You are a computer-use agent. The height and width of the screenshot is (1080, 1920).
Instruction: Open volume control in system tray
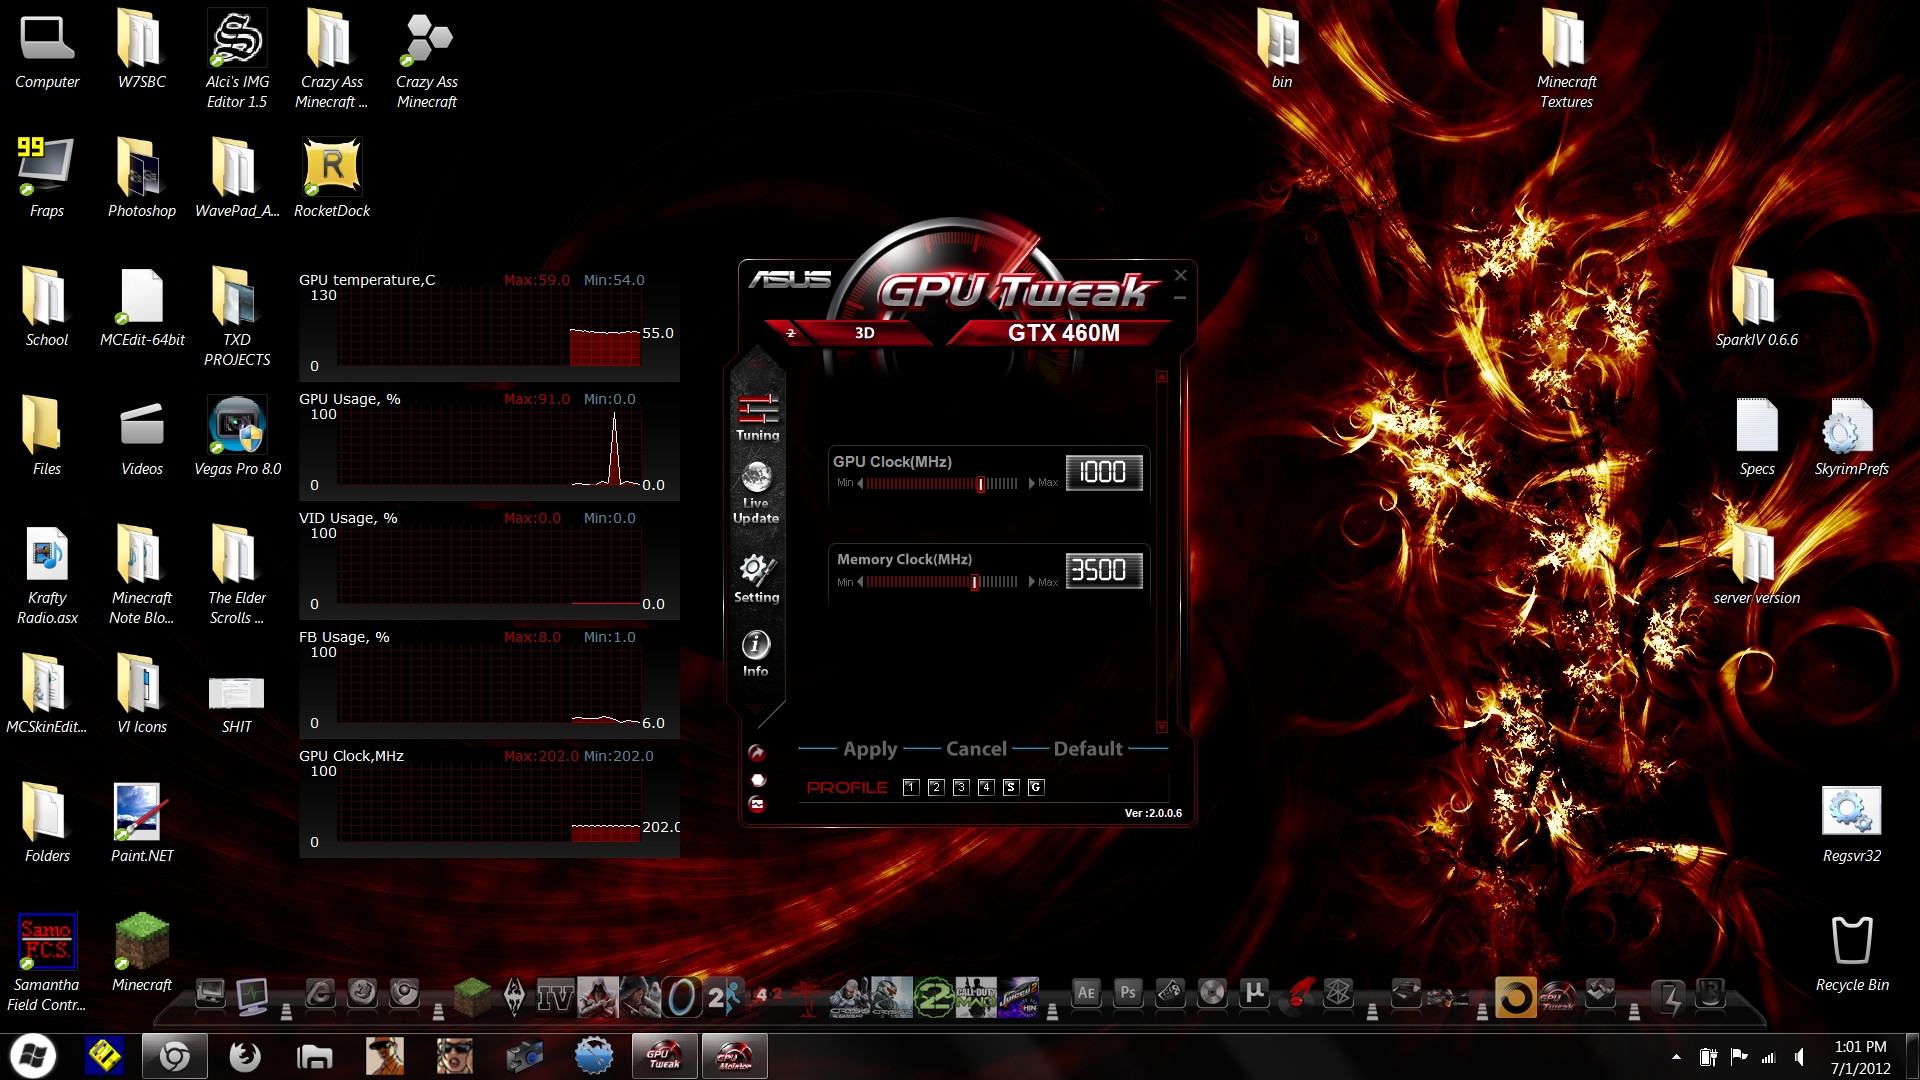[1800, 1057]
